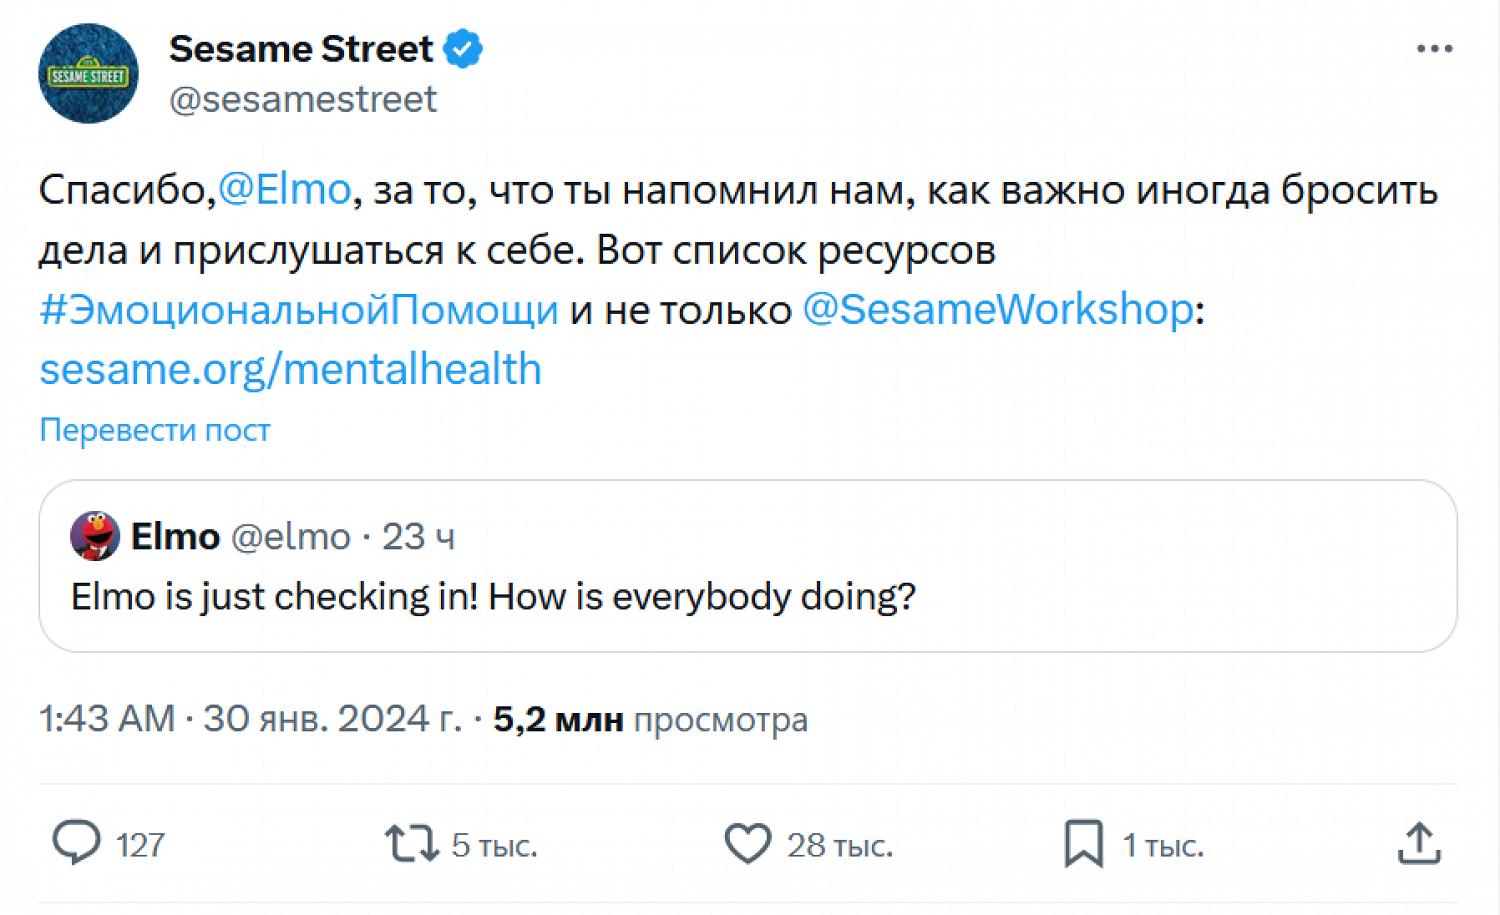Click "Перевести пост" translate link
The height and width of the screenshot is (915, 1500).
click(x=155, y=430)
